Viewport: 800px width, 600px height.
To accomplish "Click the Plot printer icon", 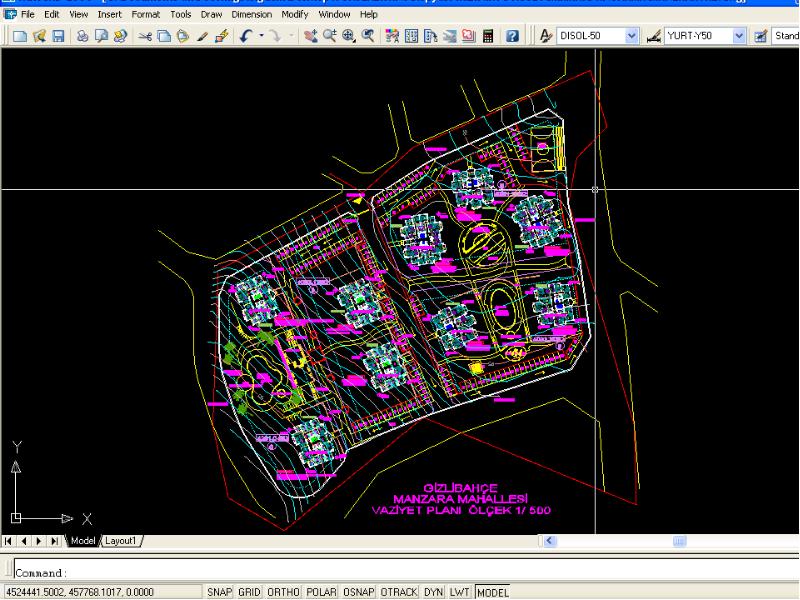I will tap(82, 36).
